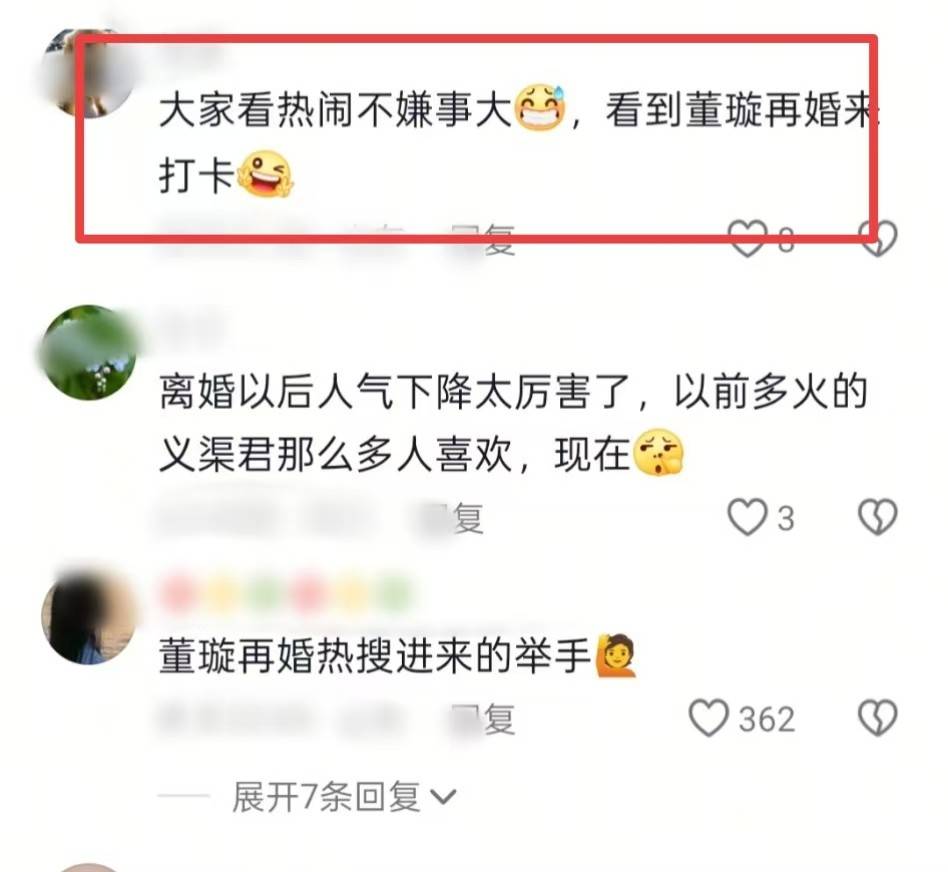Open the partially visible bottom avatar
948x872 pixels.
pos(91,867)
